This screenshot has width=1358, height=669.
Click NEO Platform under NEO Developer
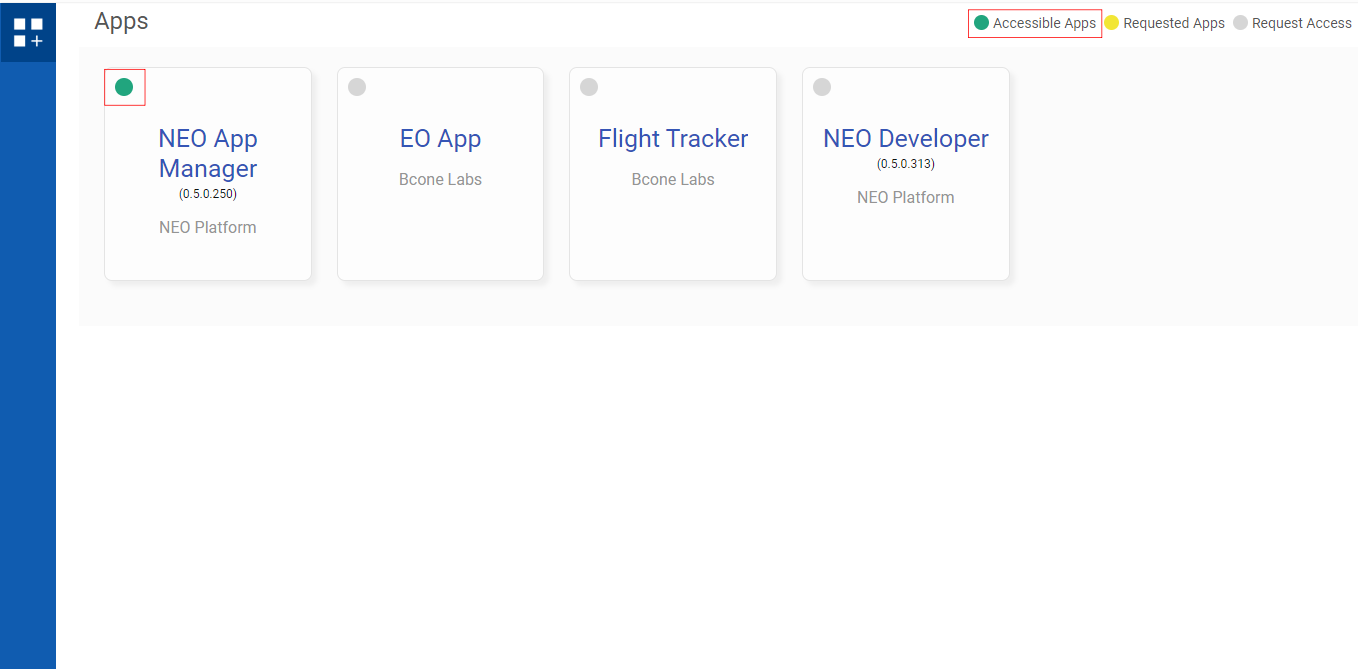coord(906,197)
